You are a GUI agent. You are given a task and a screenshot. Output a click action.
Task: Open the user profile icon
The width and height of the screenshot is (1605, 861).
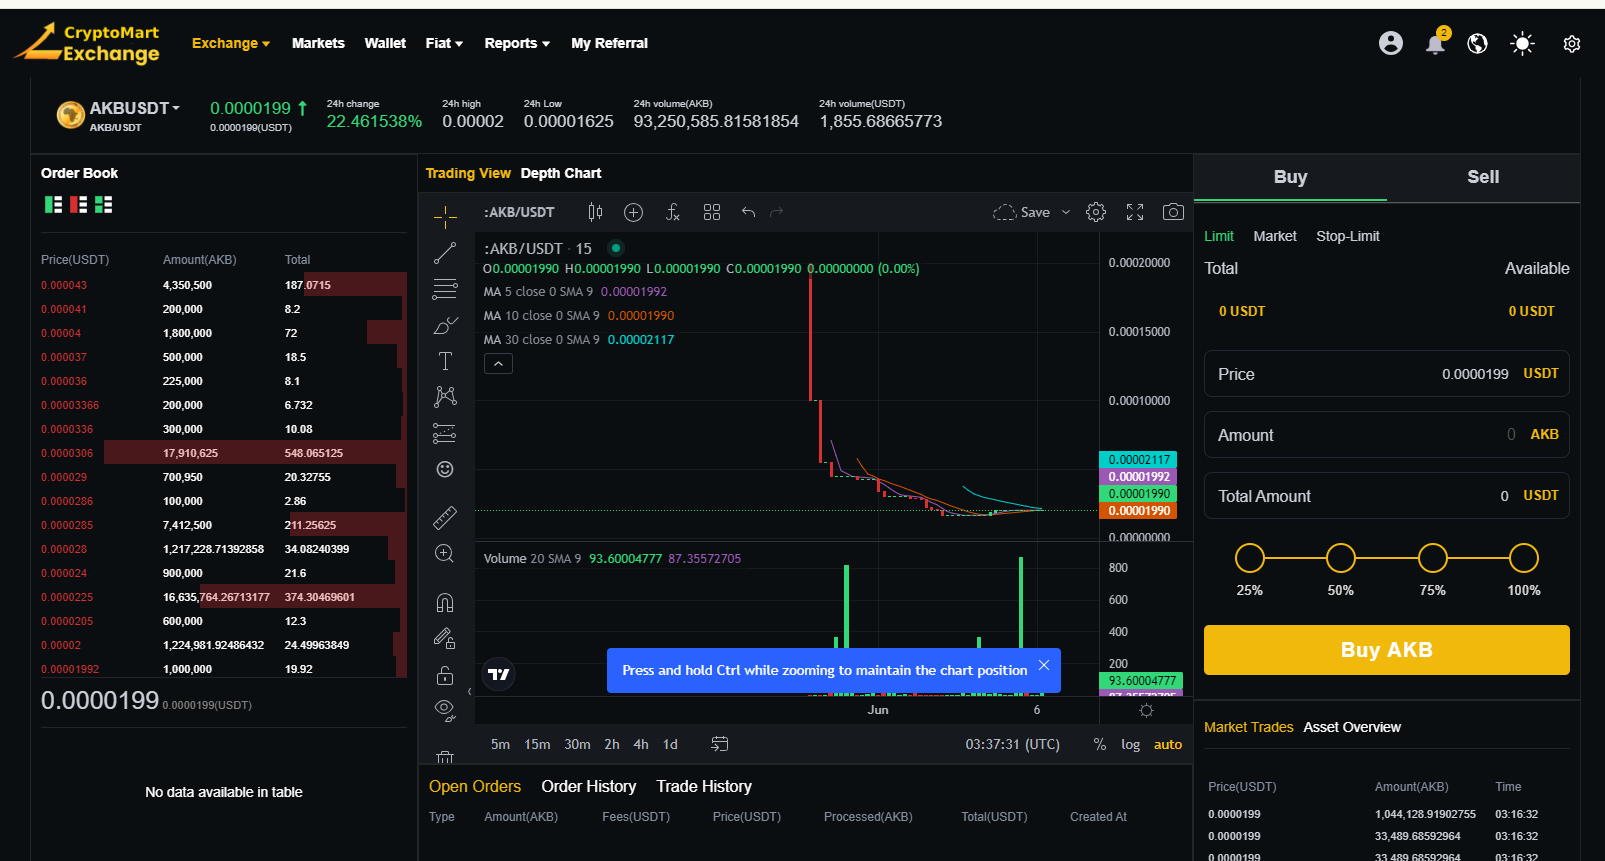click(x=1390, y=43)
